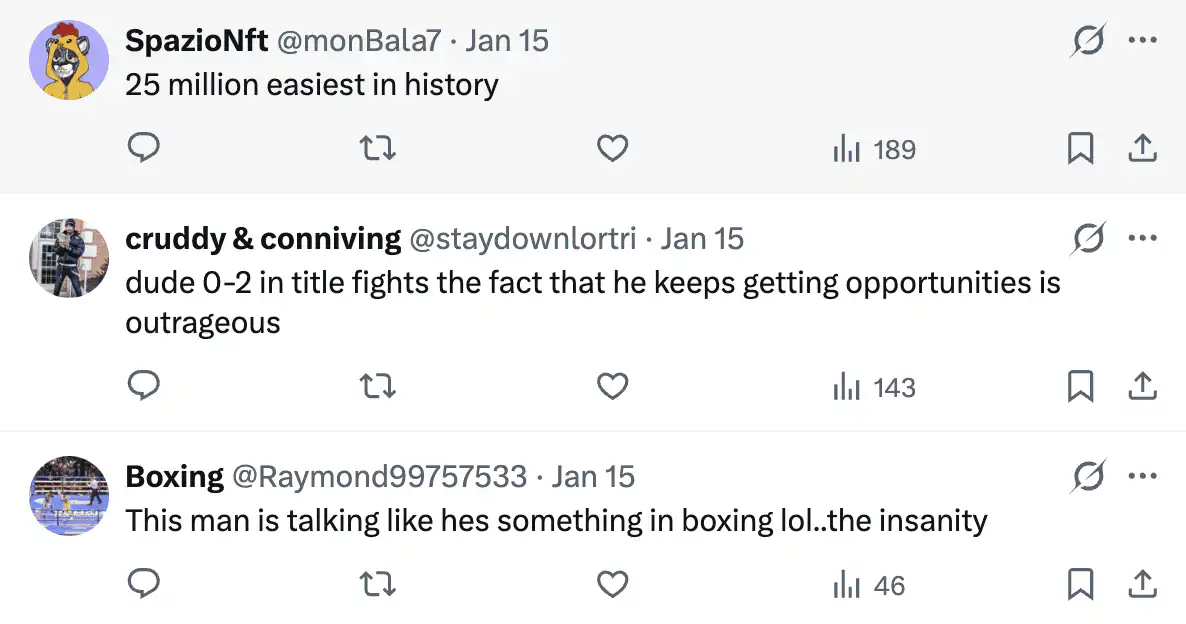Repost the '0-2 in title fights' tweet

pyautogui.click(x=378, y=386)
